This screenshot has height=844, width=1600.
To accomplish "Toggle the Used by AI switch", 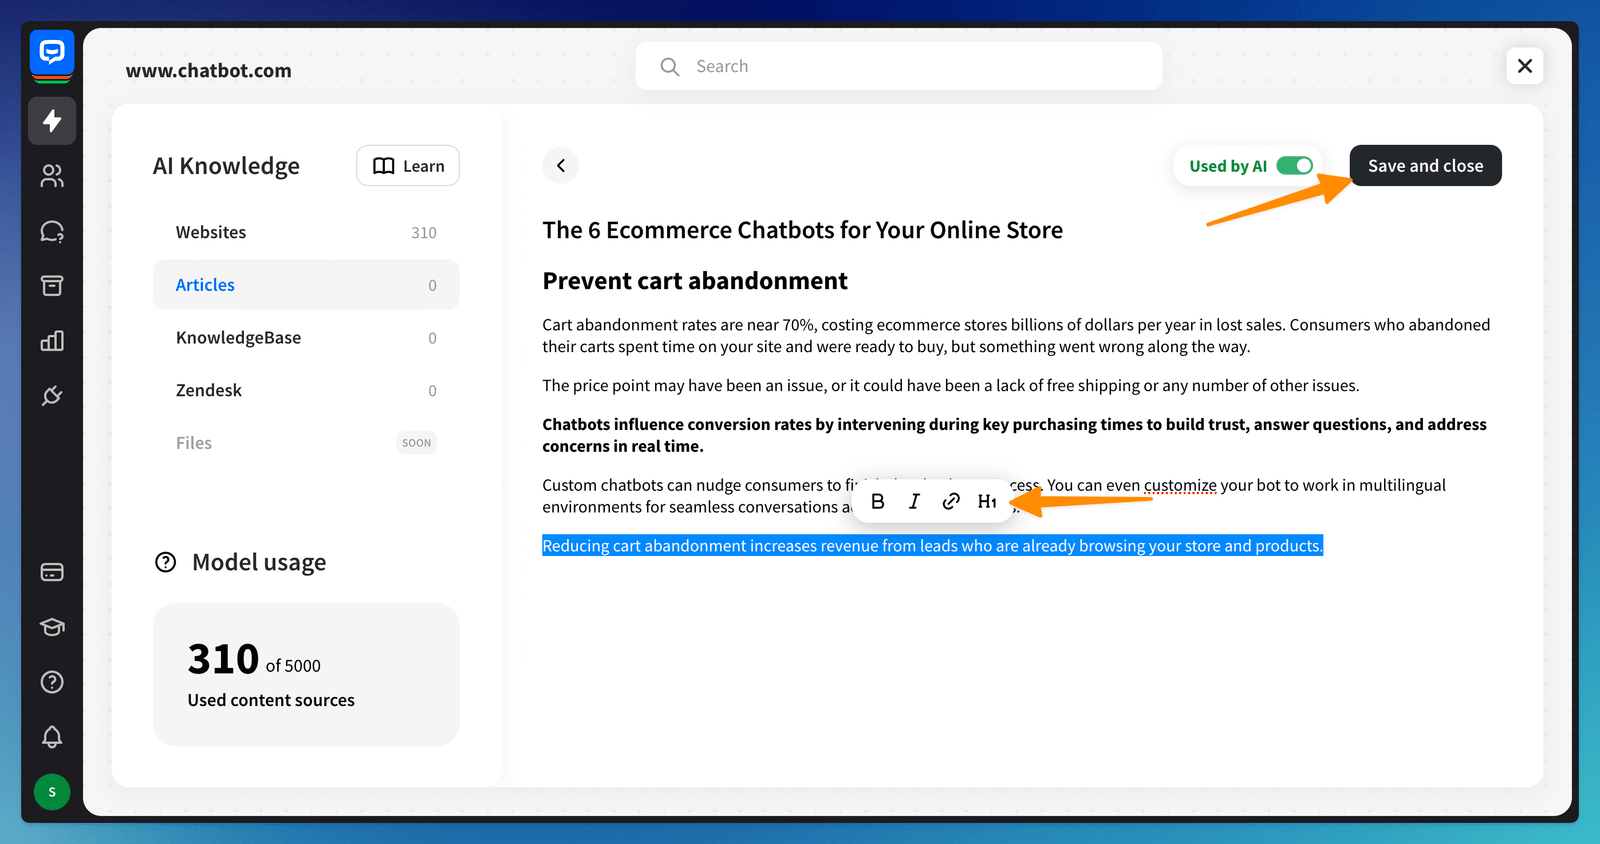I will pyautogui.click(x=1294, y=166).
